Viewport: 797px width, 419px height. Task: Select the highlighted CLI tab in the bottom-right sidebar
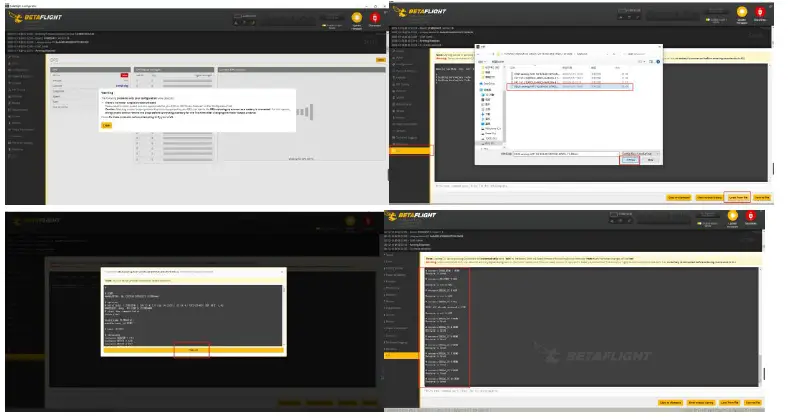tap(402, 355)
